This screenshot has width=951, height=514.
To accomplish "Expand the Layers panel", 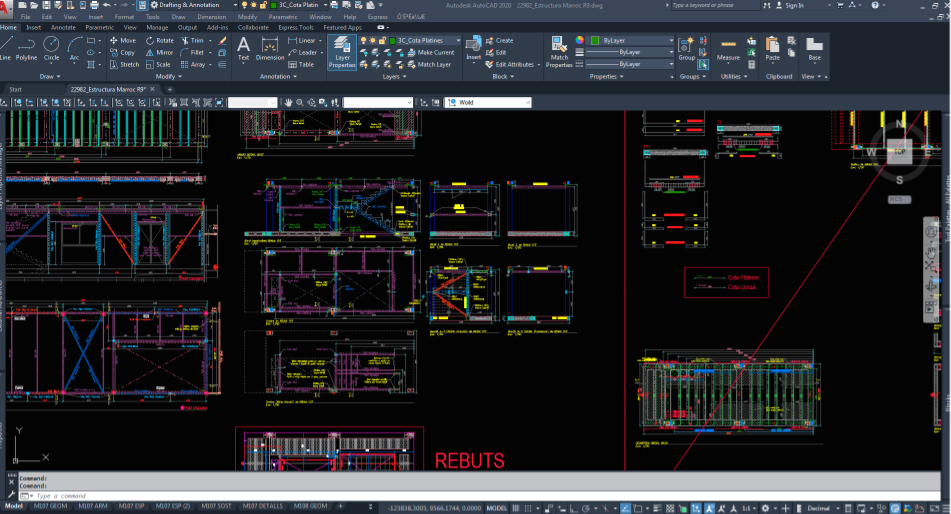I will point(394,76).
